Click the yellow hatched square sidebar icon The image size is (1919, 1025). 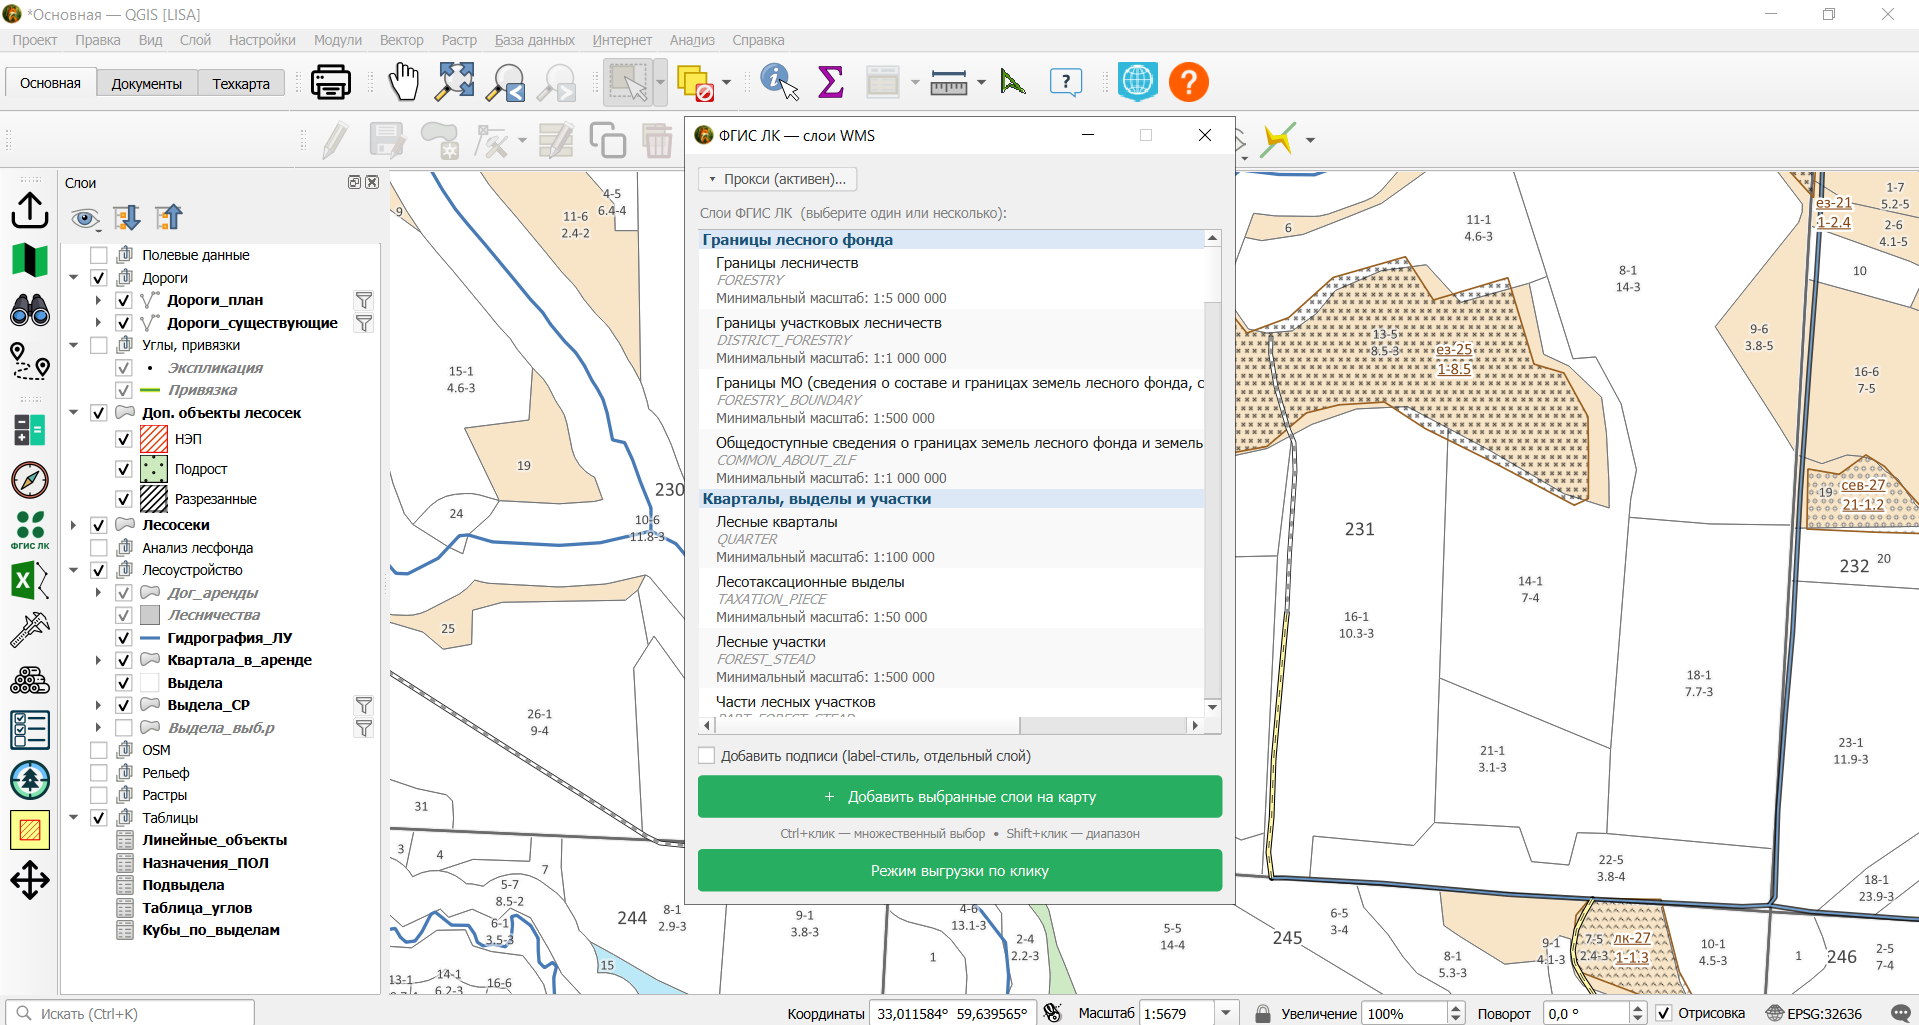pos(30,830)
